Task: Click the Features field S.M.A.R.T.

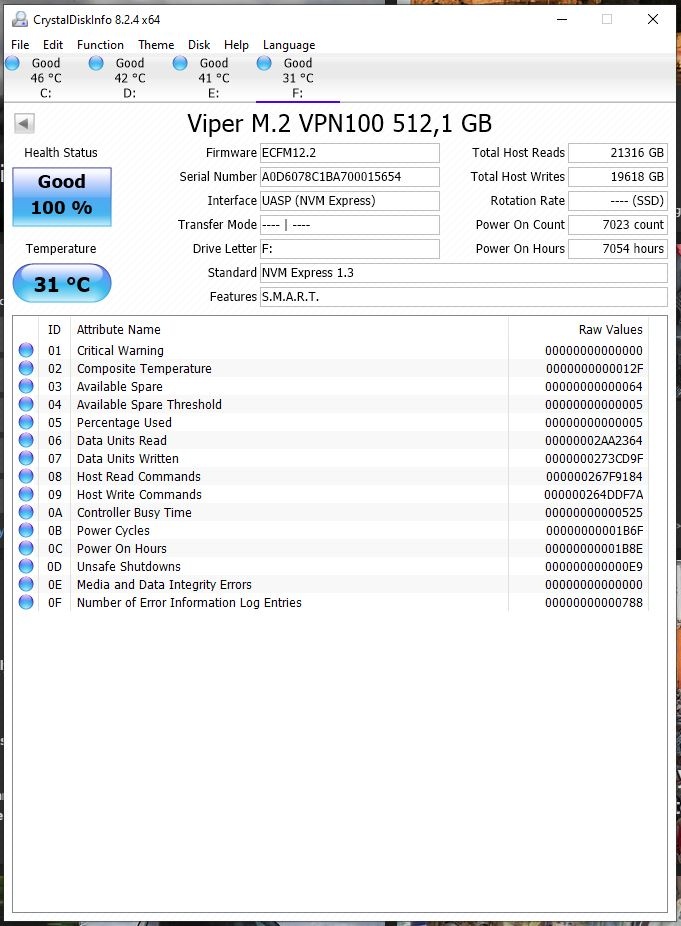Action: (x=464, y=297)
